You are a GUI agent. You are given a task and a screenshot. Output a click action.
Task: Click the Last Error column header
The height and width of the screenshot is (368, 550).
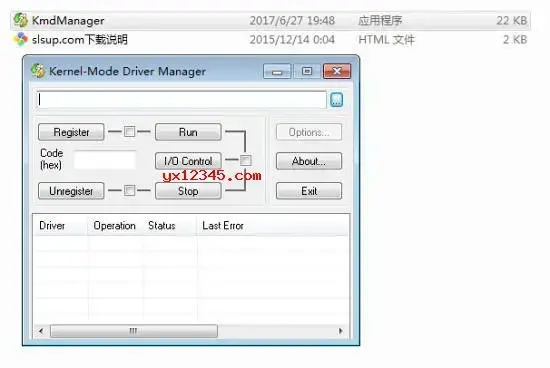click(x=273, y=225)
